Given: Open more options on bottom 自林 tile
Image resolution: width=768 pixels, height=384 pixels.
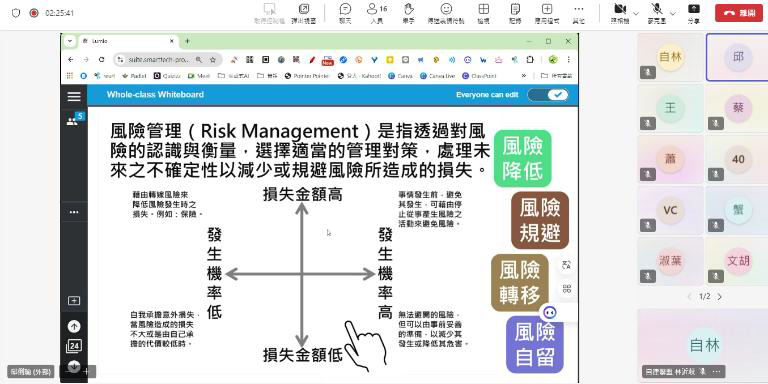Looking at the screenshot, I should (x=717, y=371).
